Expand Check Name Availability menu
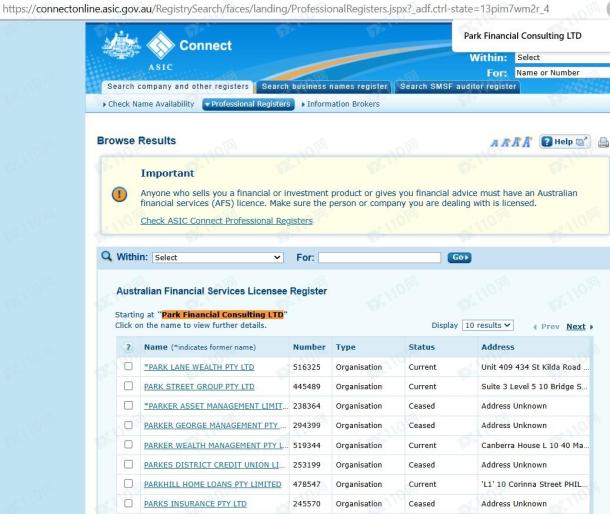The height and width of the screenshot is (514, 610). (x=148, y=104)
